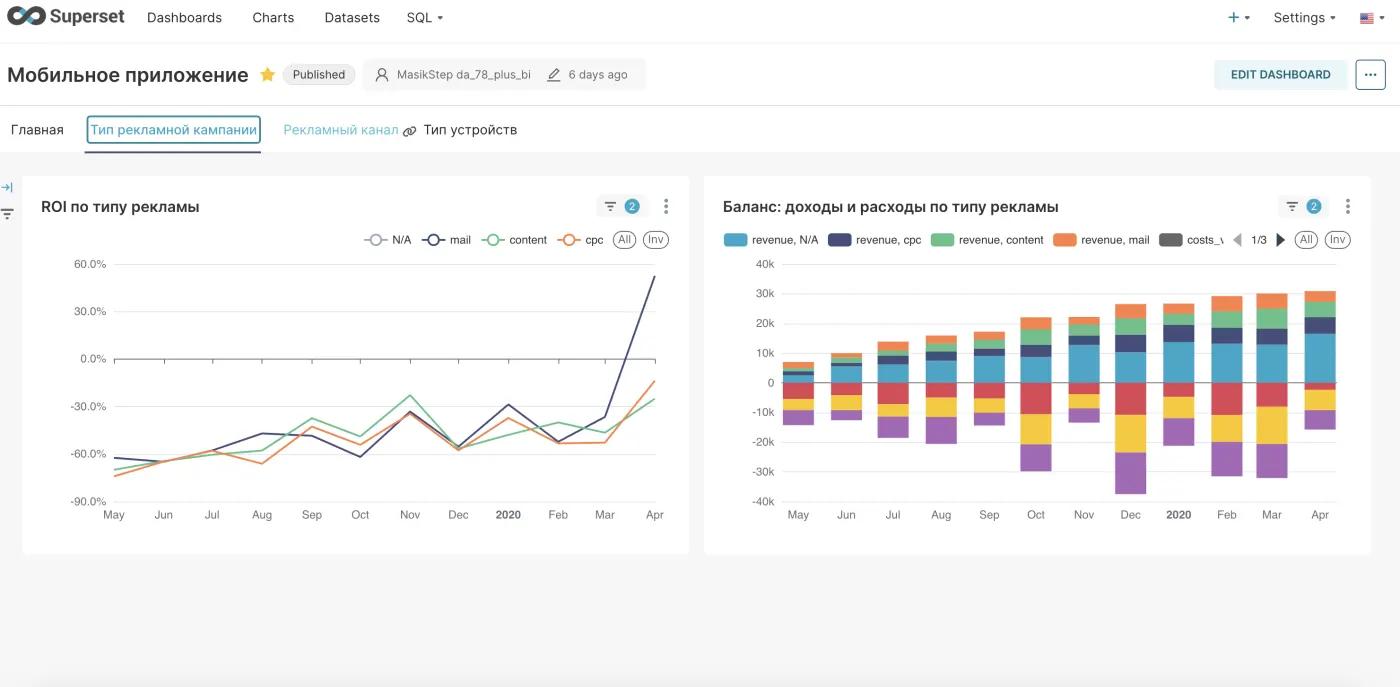Click All button in Баланс chart legend
The image size is (1400, 687).
pyautogui.click(x=1306, y=240)
